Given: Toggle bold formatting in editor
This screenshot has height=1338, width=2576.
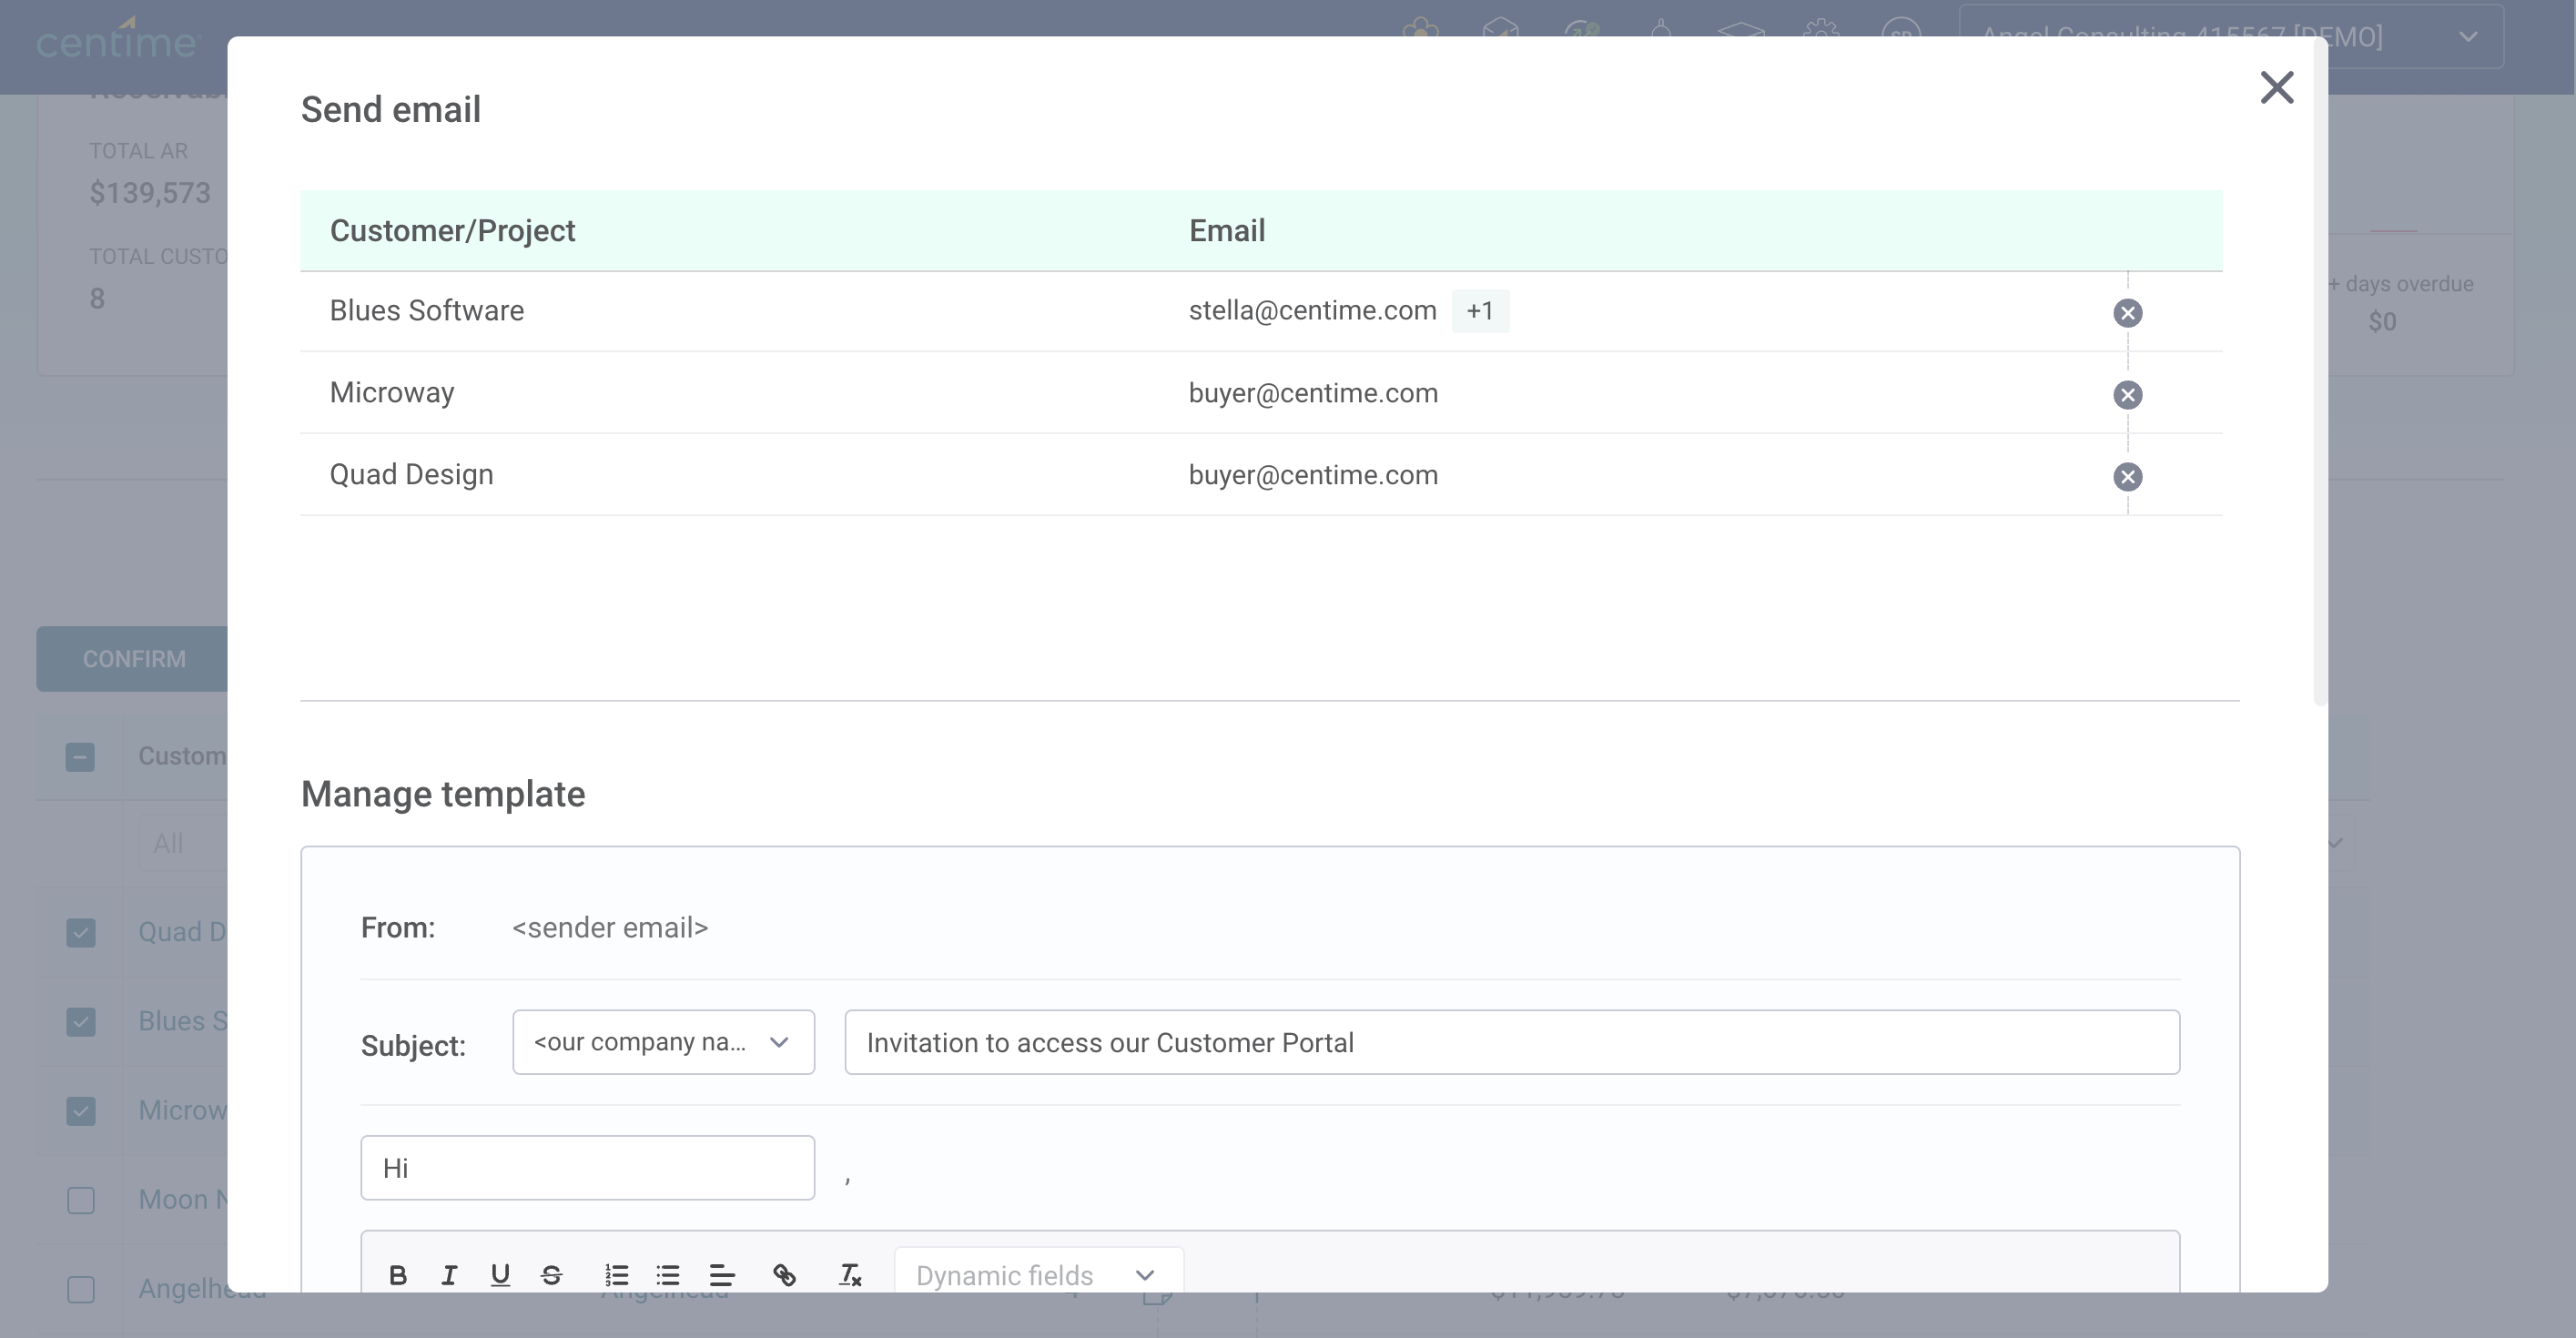Looking at the screenshot, I should (397, 1275).
